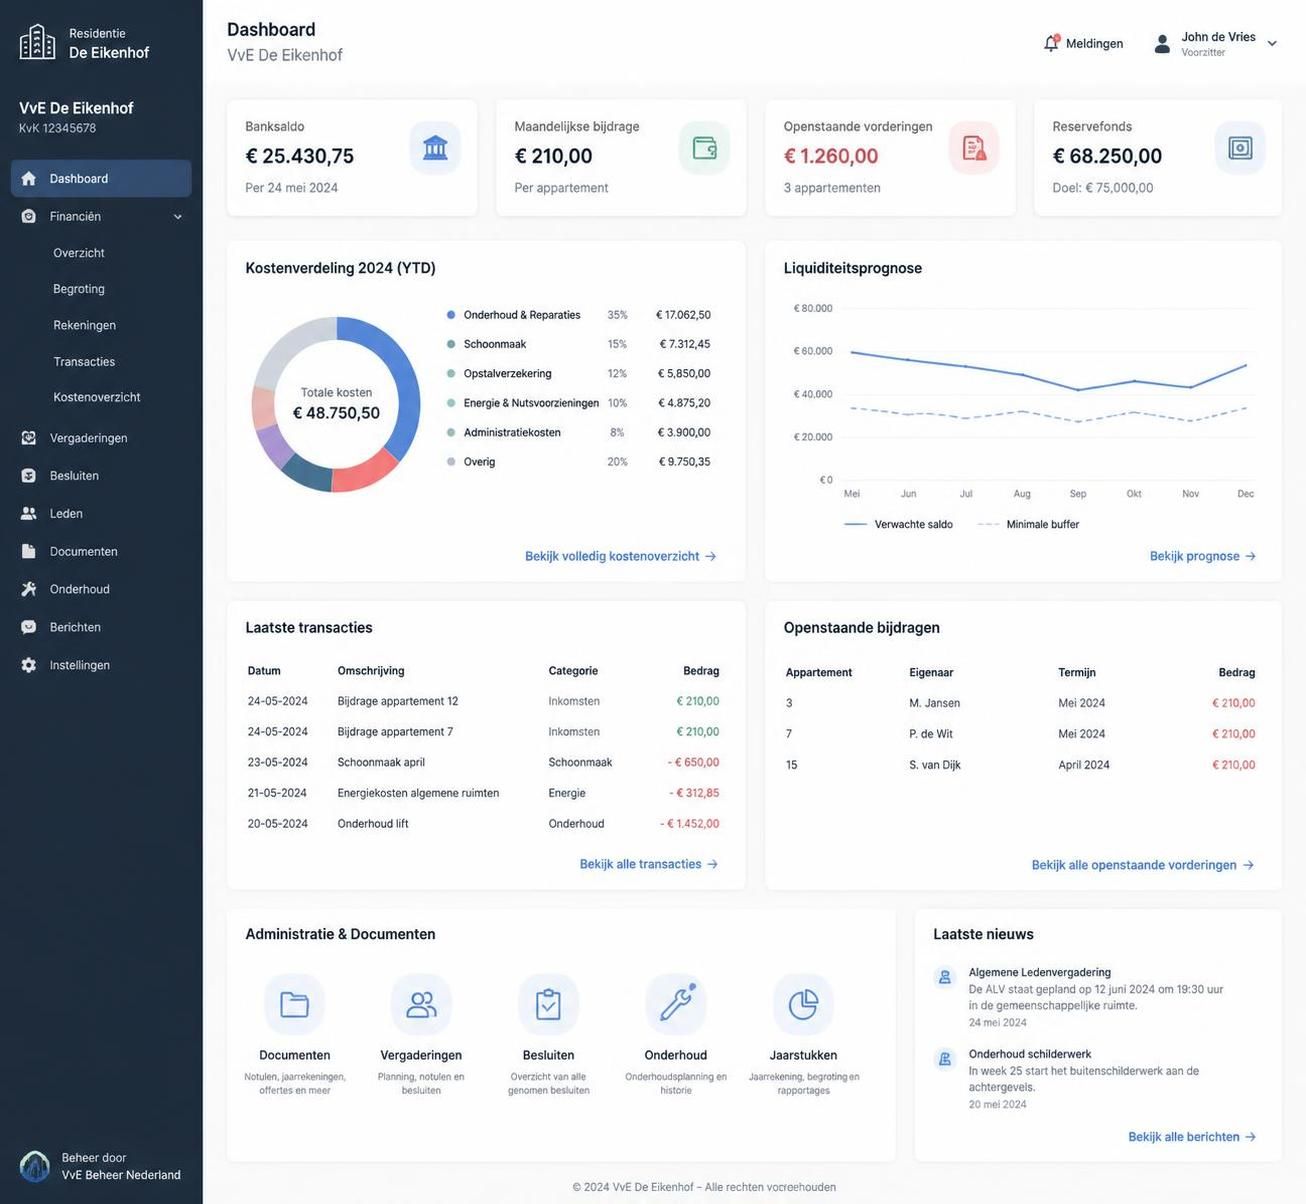Click the bank icon on Banksaldo card
1306x1204 pixels.
pos(435,148)
